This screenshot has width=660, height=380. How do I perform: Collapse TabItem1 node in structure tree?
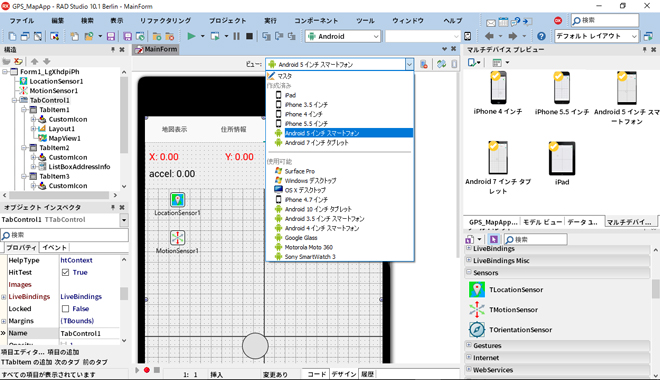tap(24, 109)
